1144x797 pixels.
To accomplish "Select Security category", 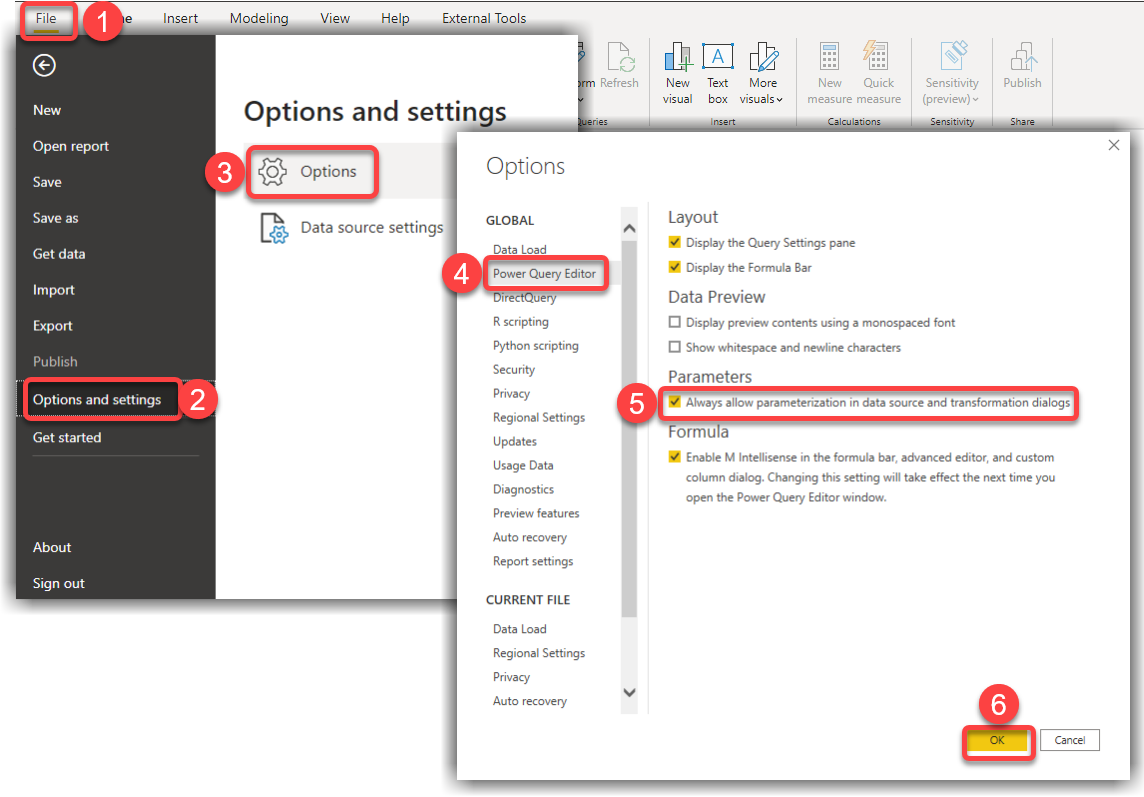I will (x=514, y=369).
